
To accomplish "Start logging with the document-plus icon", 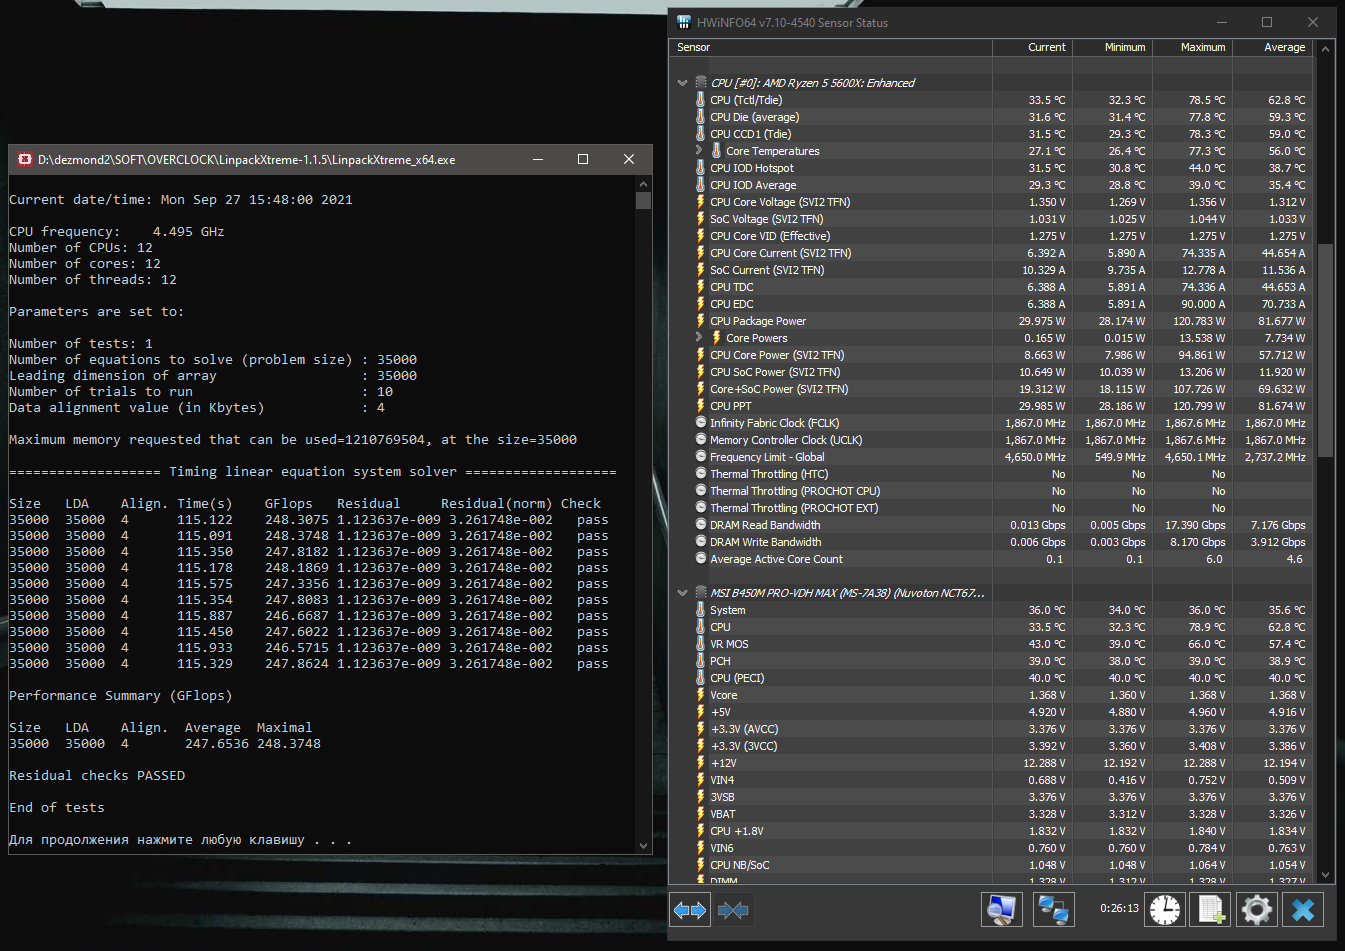I will [1211, 909].
